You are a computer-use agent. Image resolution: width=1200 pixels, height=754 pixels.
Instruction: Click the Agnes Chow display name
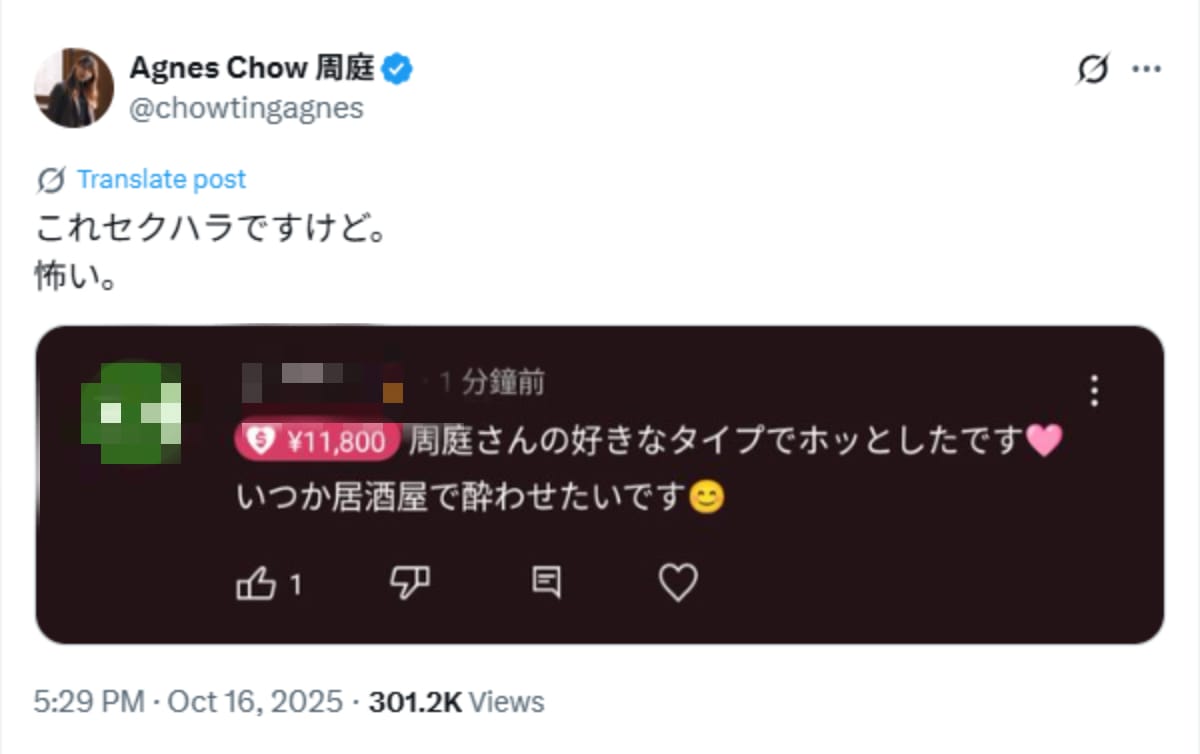tap(255, 67)
